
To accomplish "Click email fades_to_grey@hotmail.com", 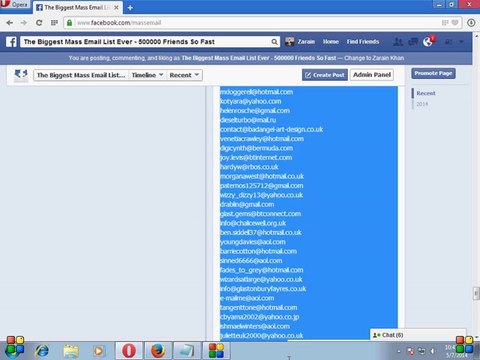I will pos(262,270).
